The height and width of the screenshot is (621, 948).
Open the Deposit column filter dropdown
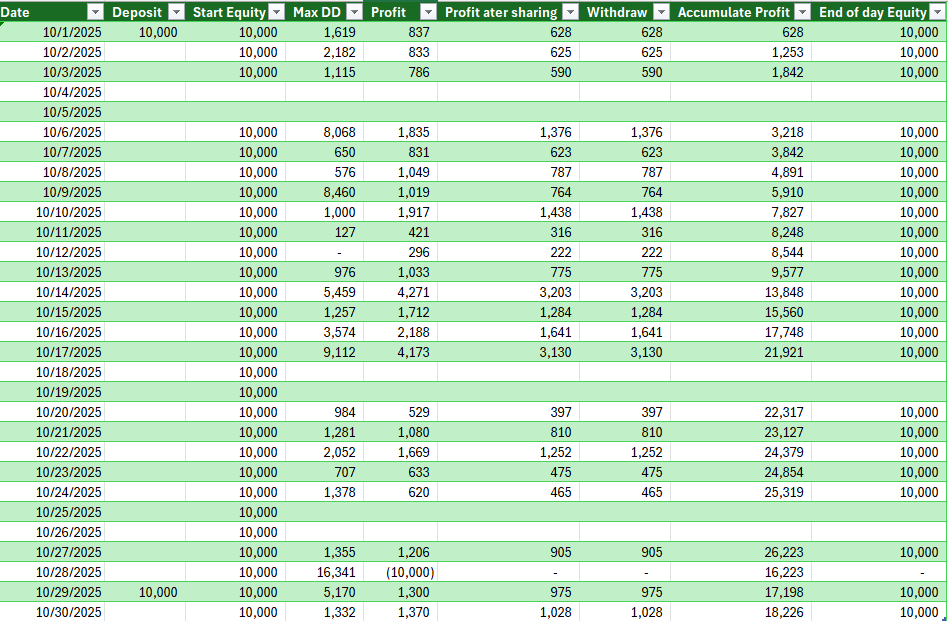pyautogui.click(x=176, y=12)
